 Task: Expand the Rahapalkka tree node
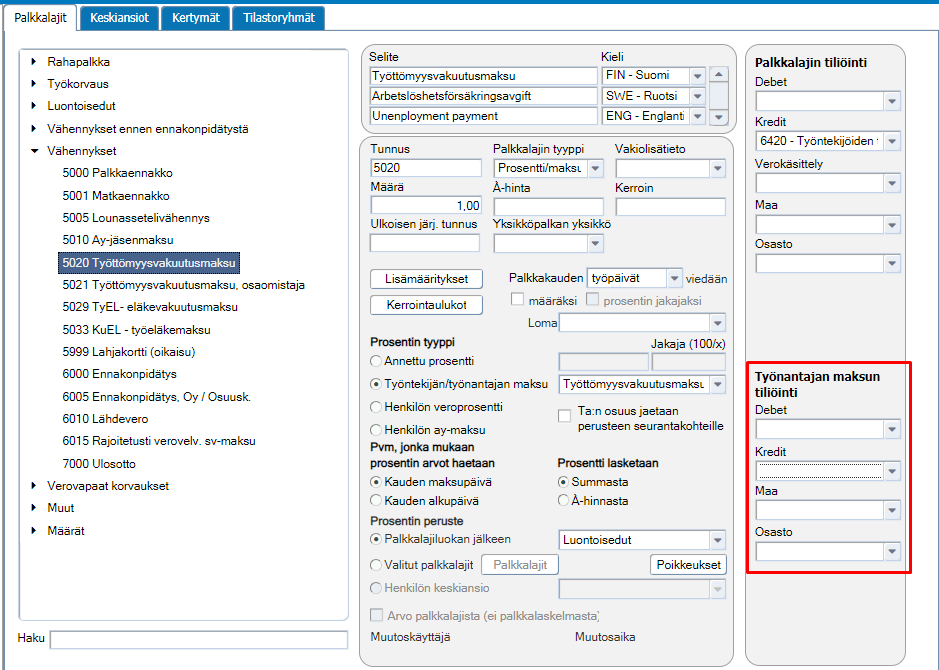(34, 62)
